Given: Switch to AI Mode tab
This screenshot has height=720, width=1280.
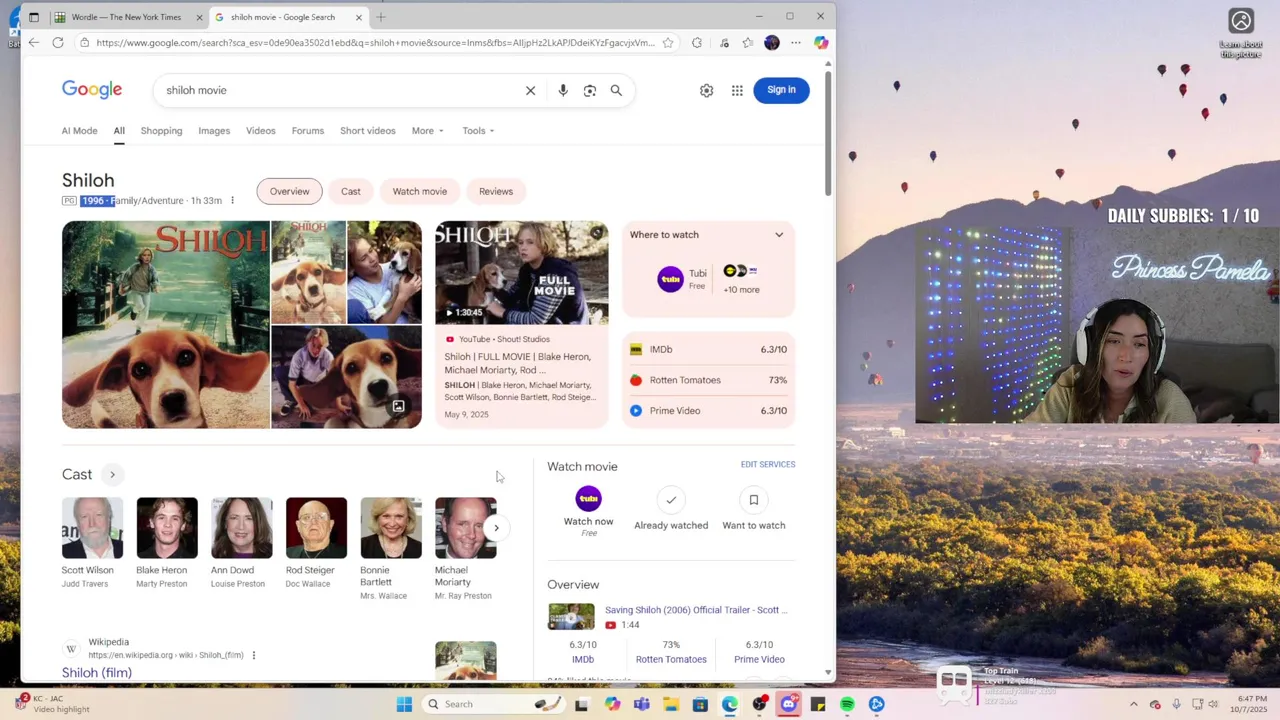Looking at the screenshot, I should 79,131.
